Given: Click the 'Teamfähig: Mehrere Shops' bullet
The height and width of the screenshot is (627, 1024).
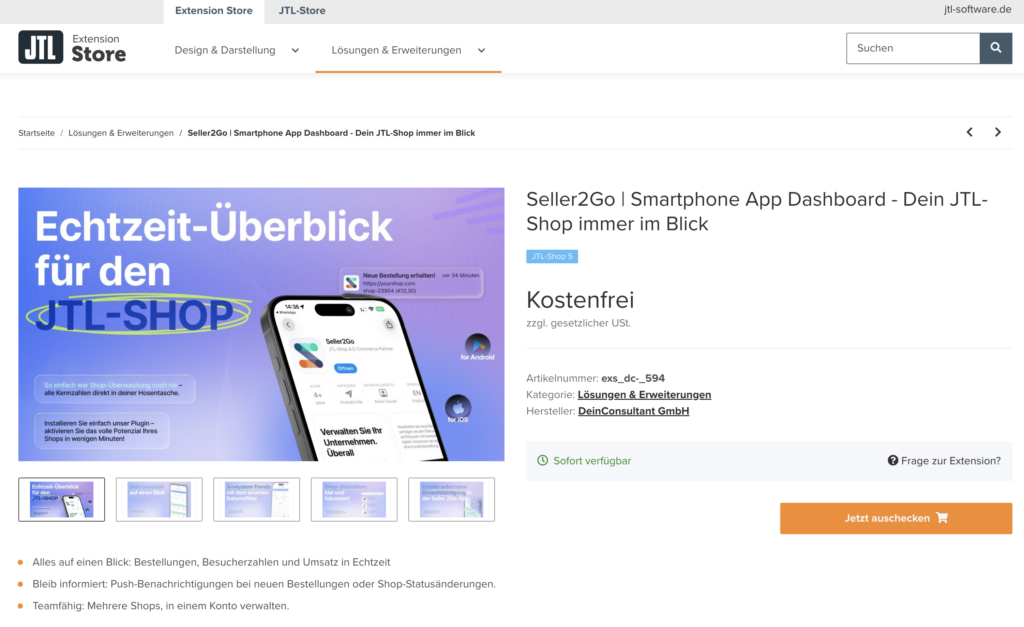Looking at the screenshot, I should click(x=160, y=605).
